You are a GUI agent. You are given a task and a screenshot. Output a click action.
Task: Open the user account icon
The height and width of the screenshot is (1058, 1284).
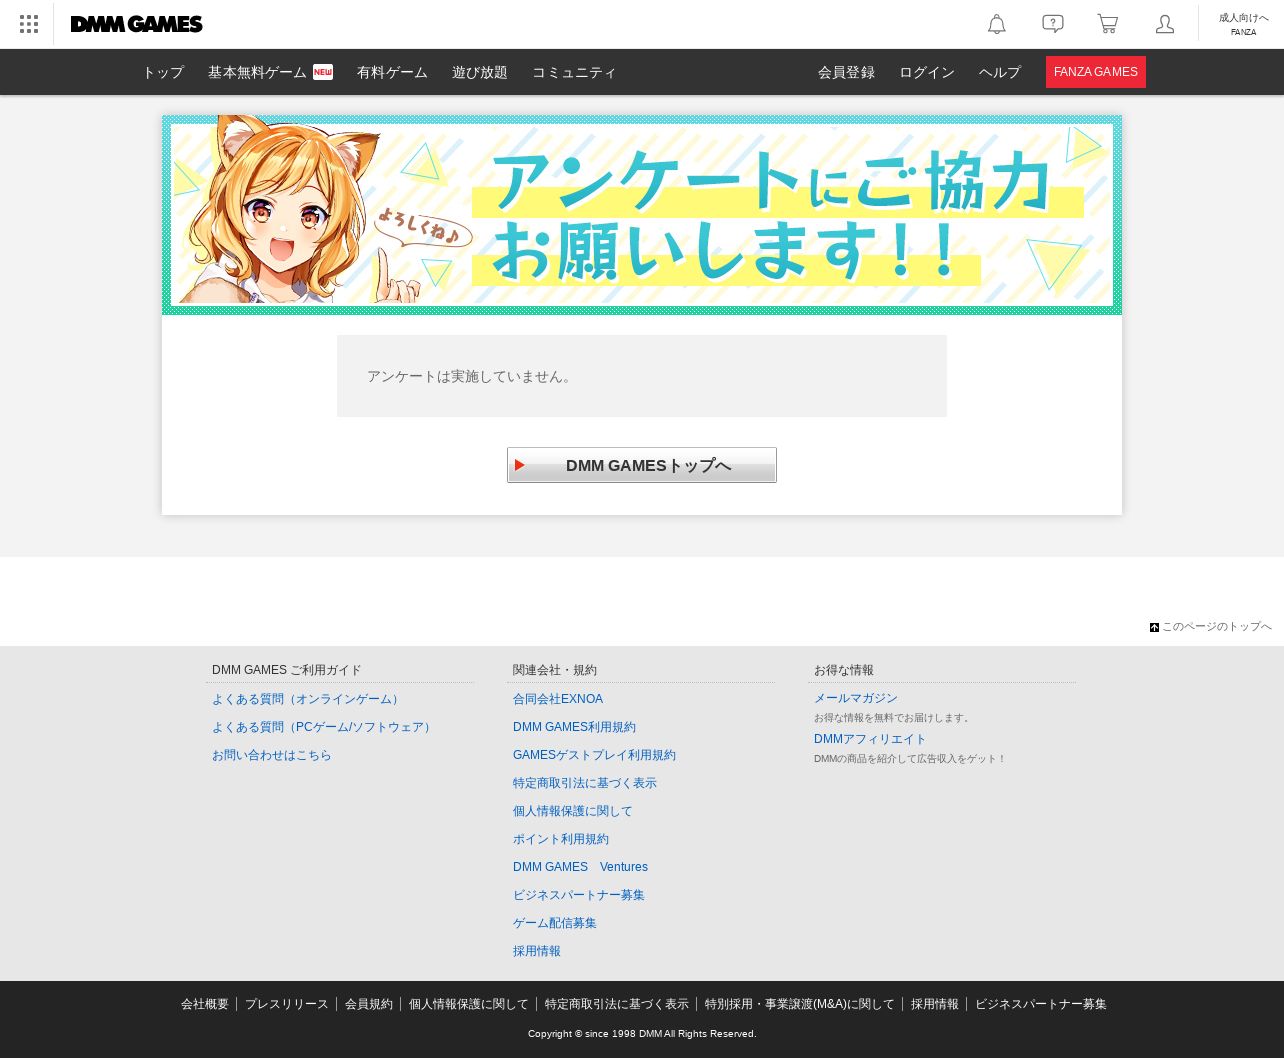[1165, 24]
